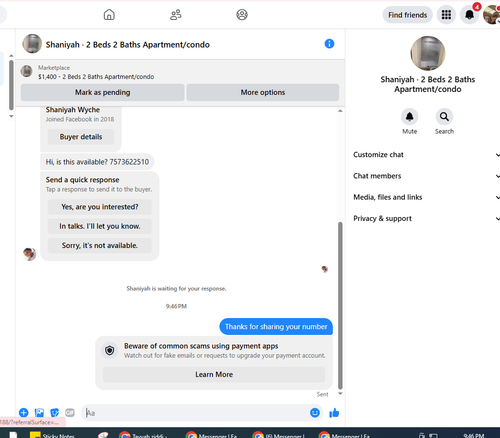Open the Friends icon in top navigation
Viewport: 500px width, 438px height.
tap(176, 15)
